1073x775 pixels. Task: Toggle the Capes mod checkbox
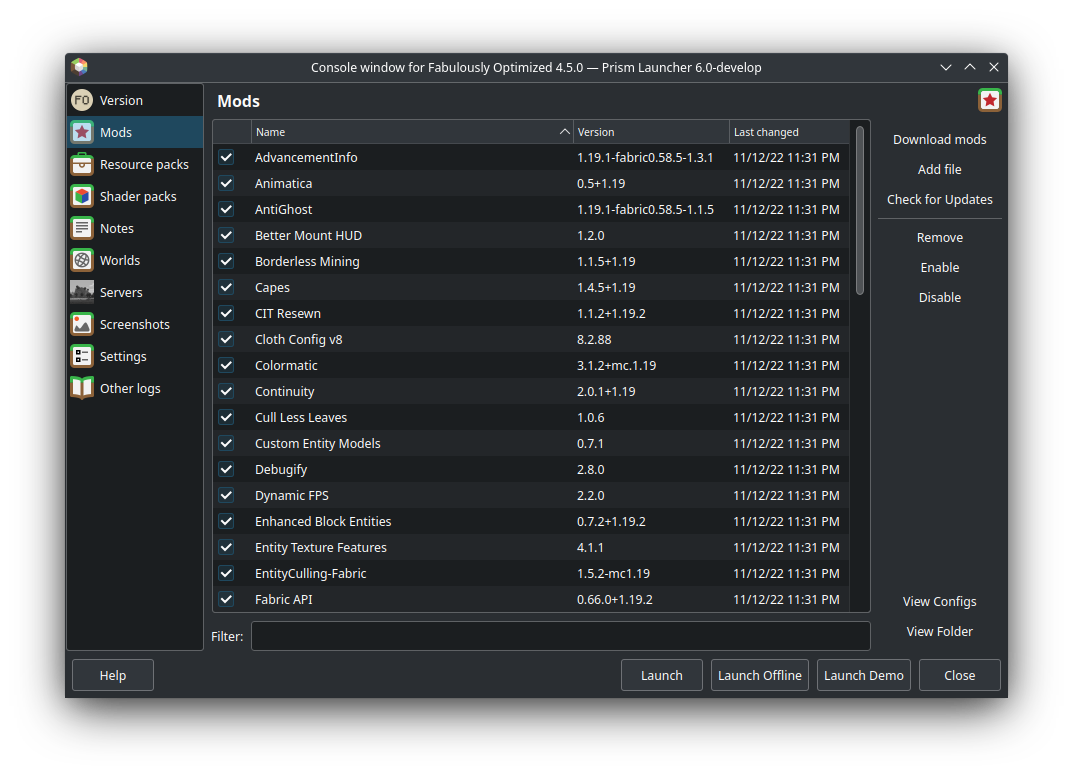(227, 287)
